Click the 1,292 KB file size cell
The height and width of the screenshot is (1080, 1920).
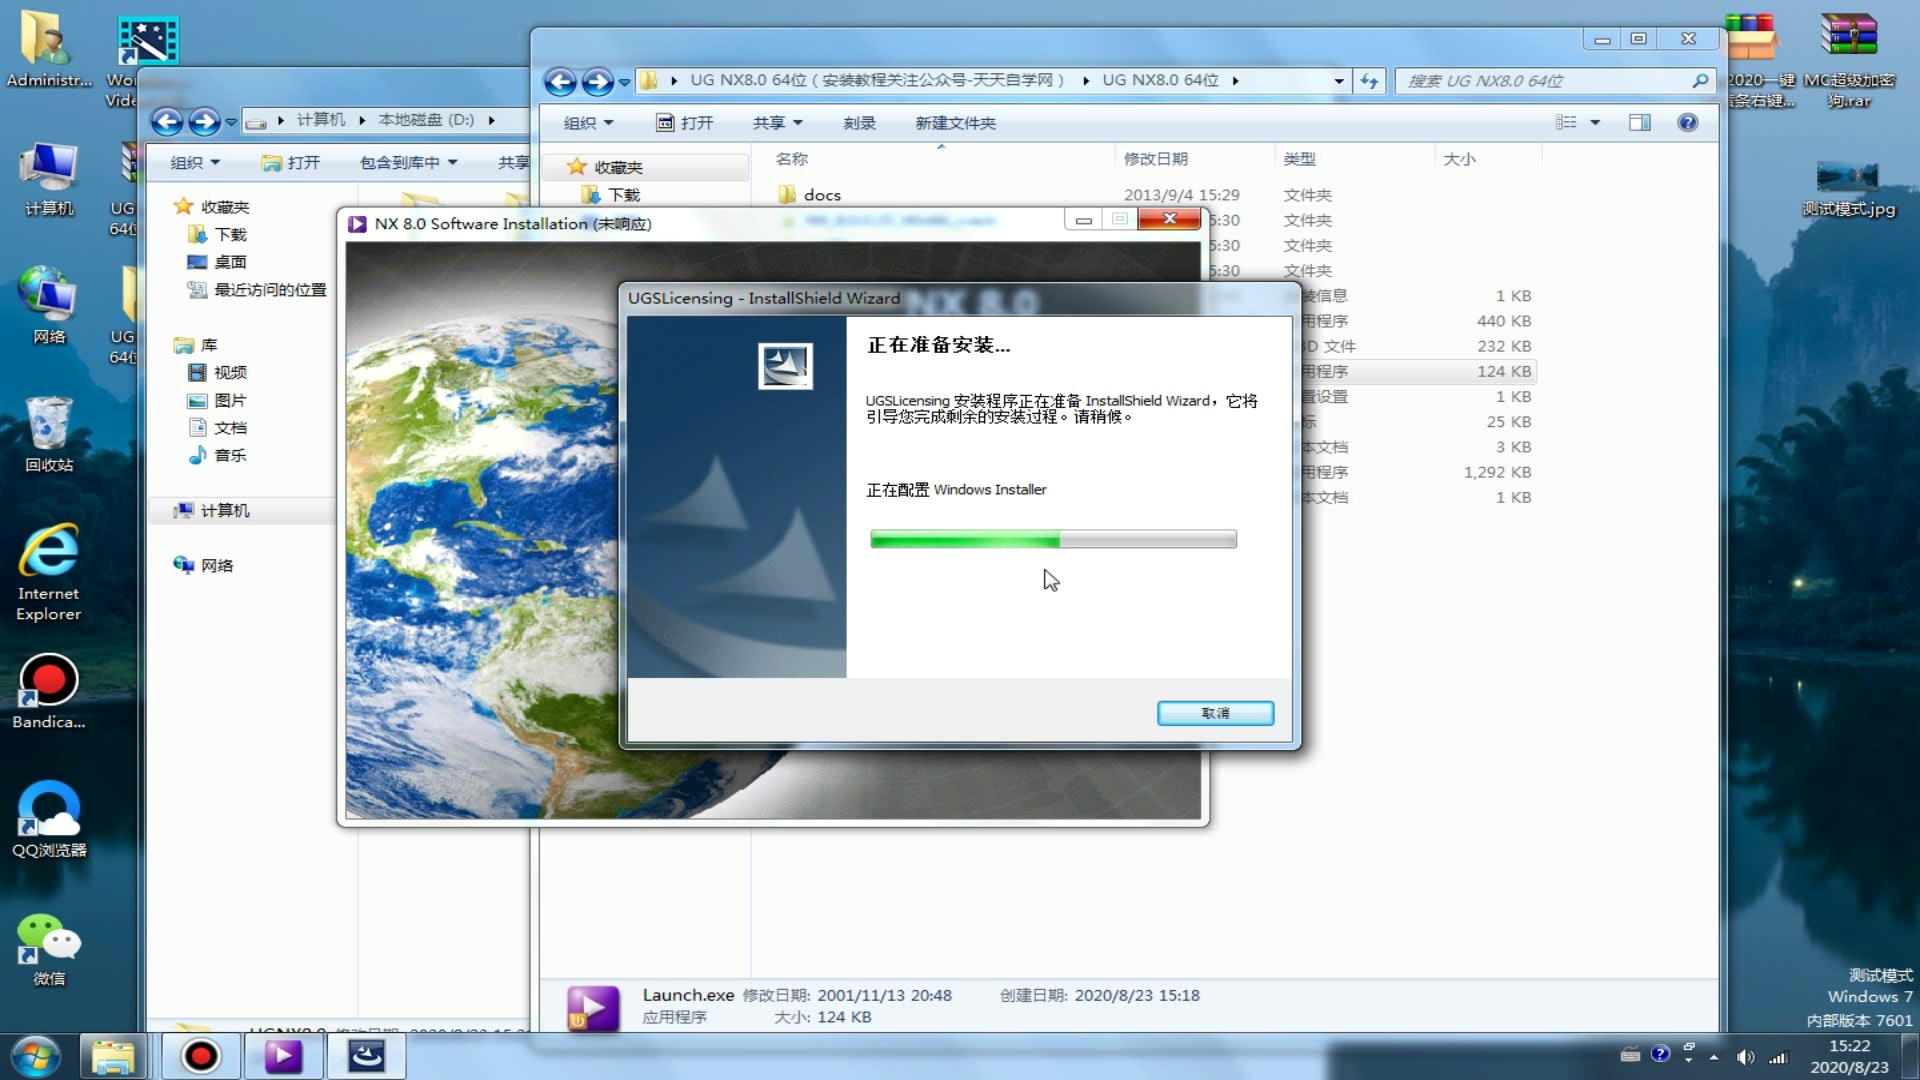(x=1497, y=472)
